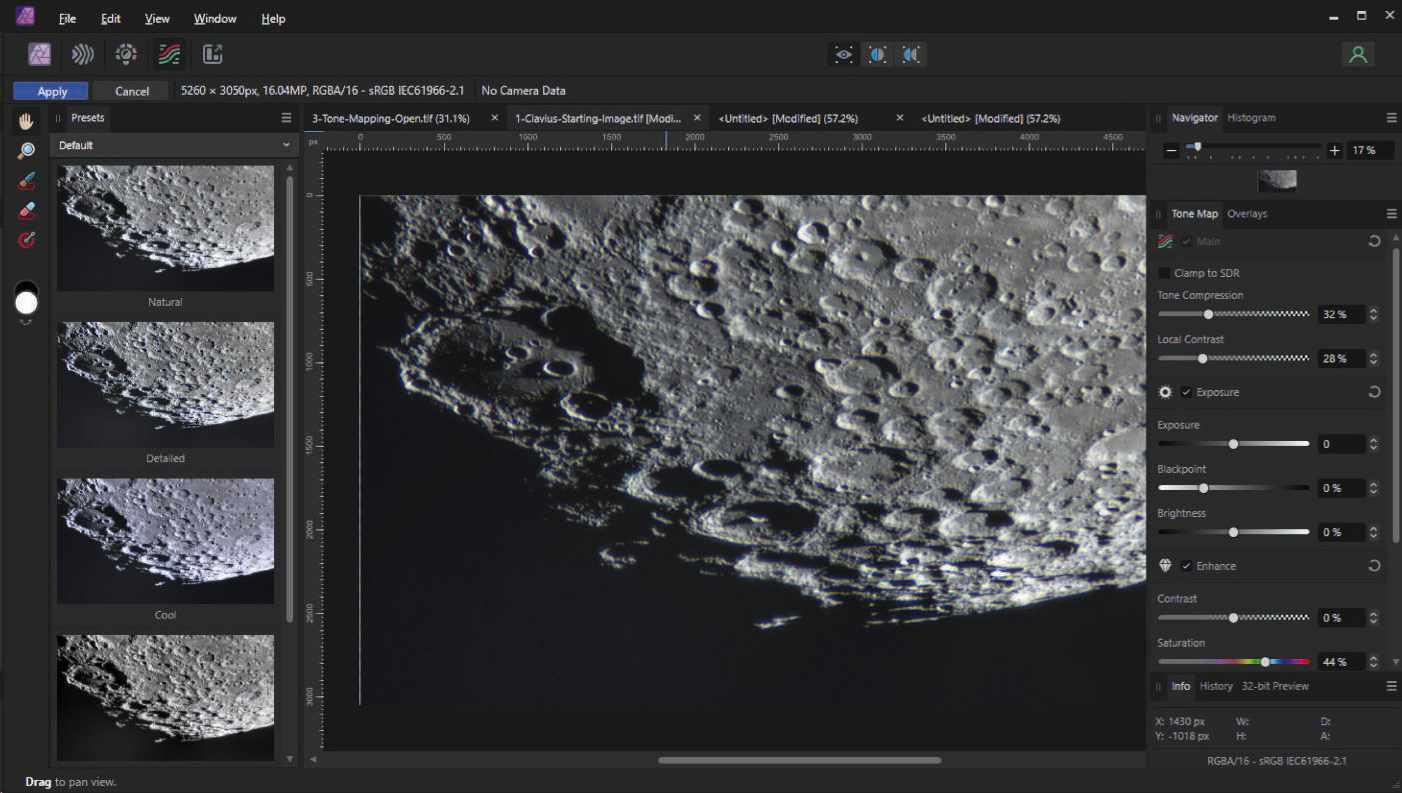Click the Apply button

tap(52, 91)
